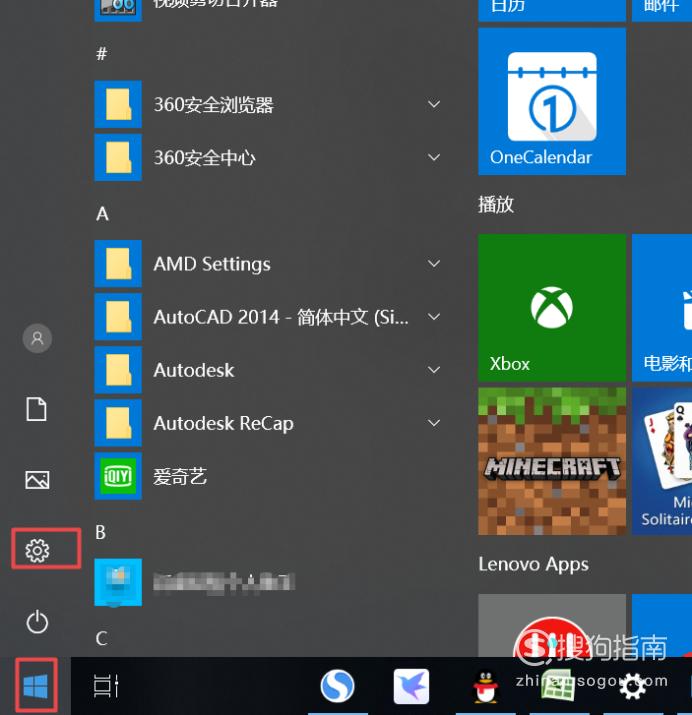Open Documents from Start sidebar
Image resolution: width=692 pixels, height=715 pixels.
(x=36, y=409)
